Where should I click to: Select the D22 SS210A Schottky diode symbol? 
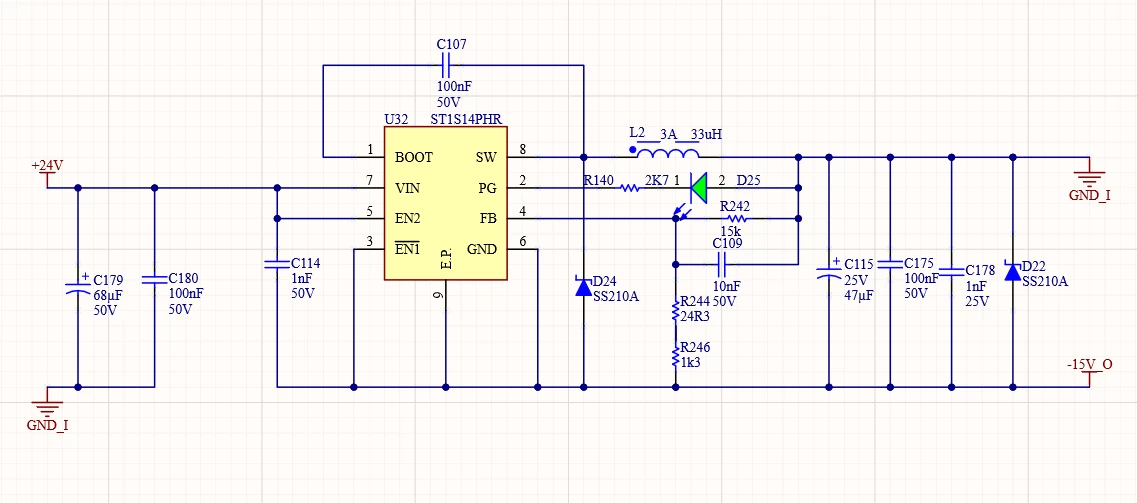tap(1013, 271)
